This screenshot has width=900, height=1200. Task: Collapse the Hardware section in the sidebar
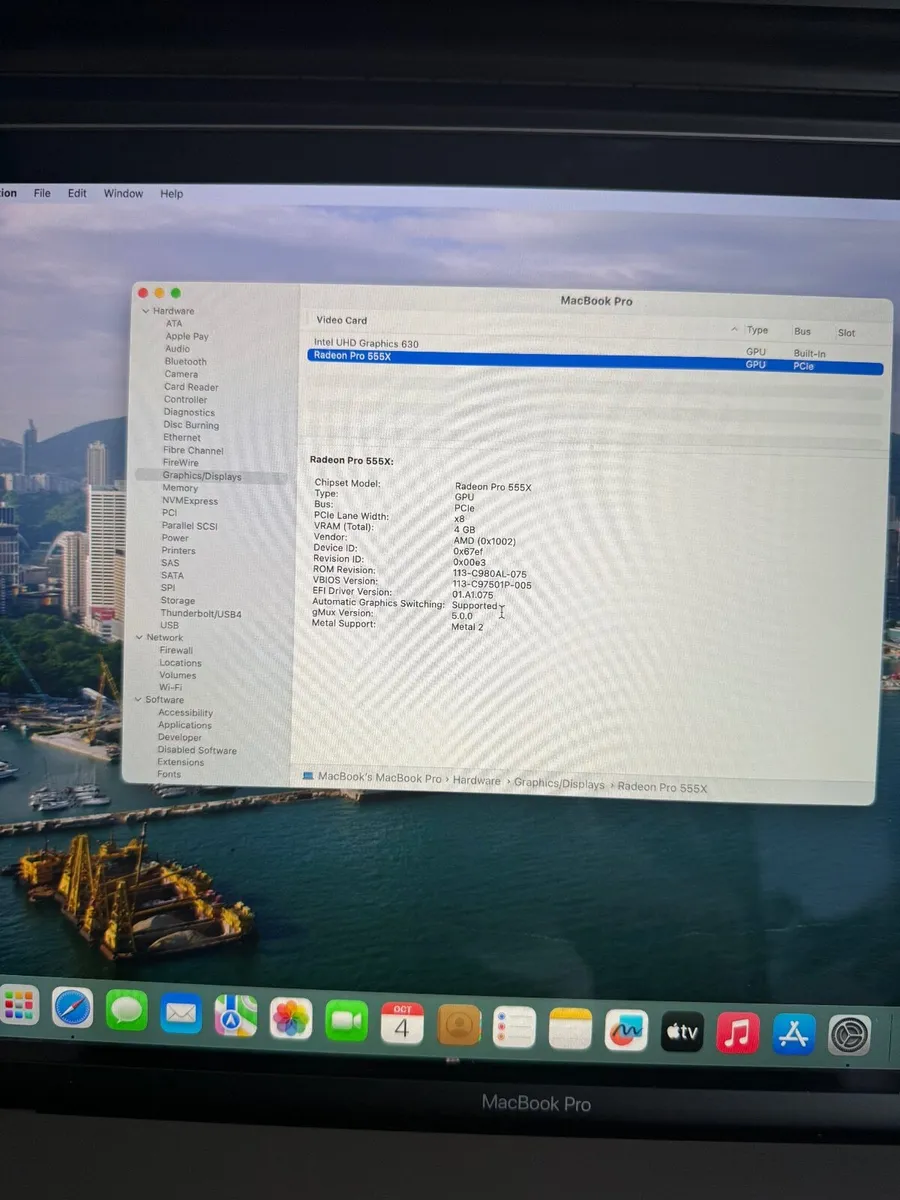coord(146,311)
